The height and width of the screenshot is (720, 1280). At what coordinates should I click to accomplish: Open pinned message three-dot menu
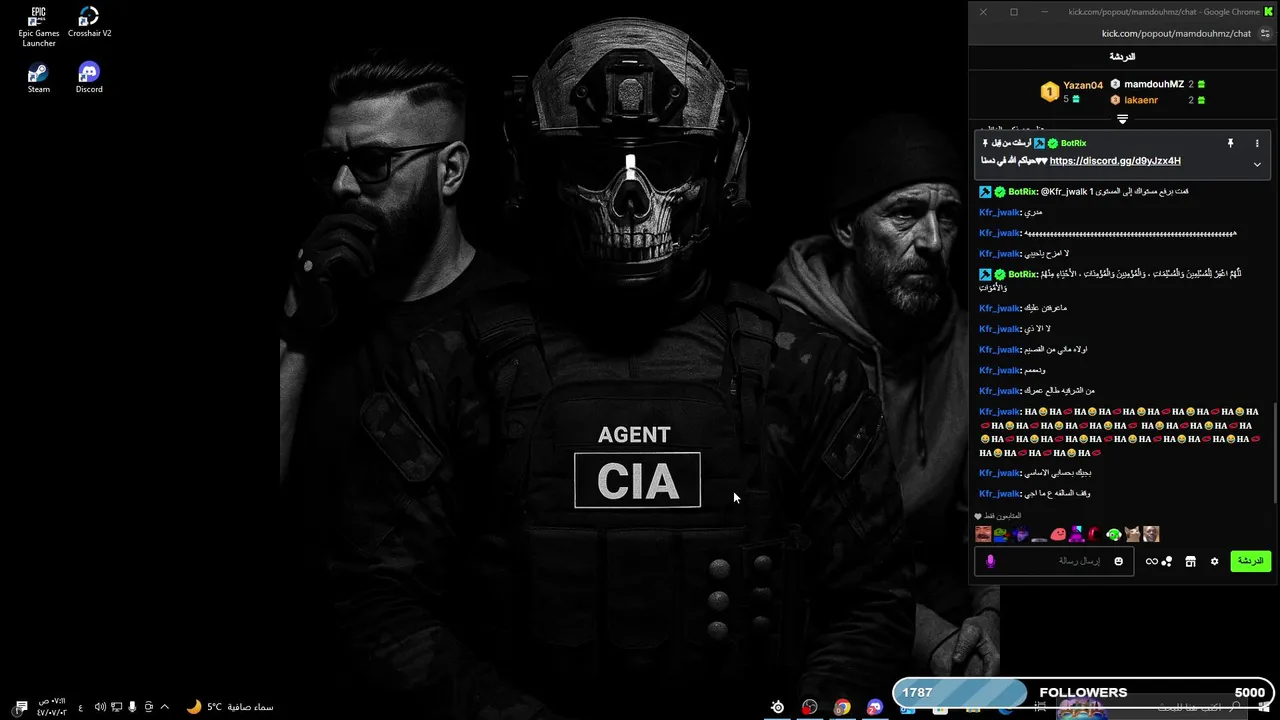coord(1257,143)
